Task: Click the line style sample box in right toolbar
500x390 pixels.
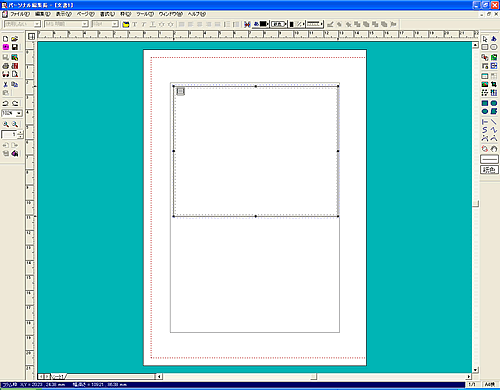Action: [489, 159]
